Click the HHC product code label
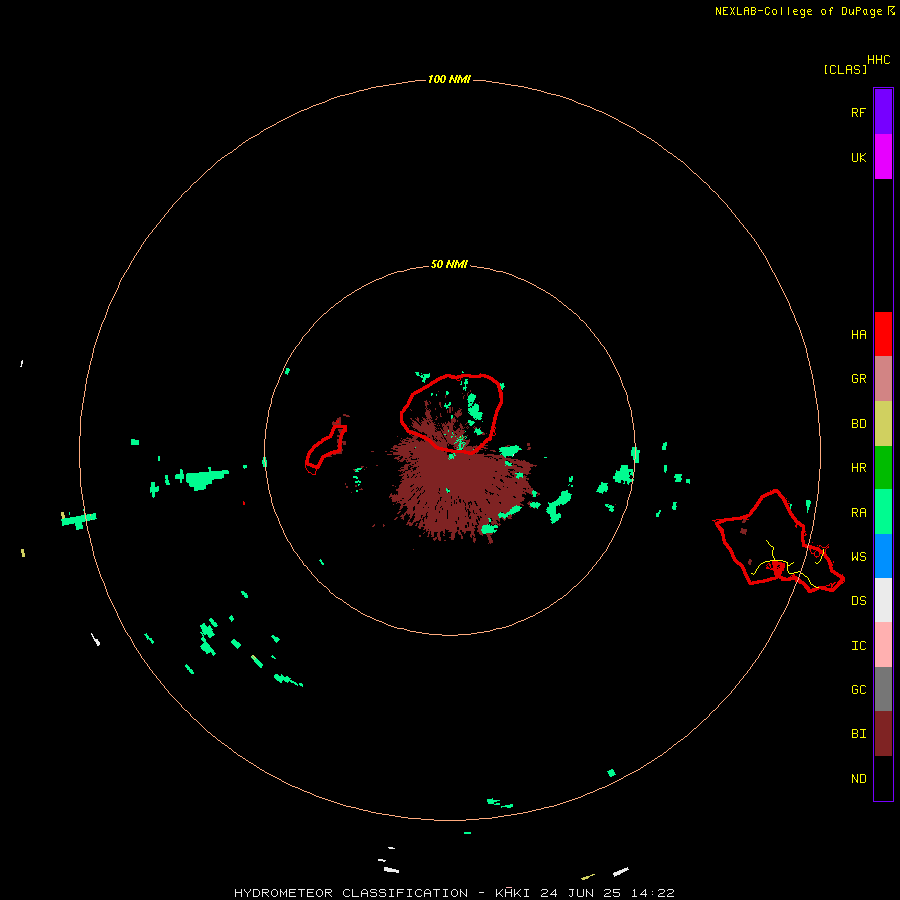This screenshot has width=900, height=900. (x=878, y=60)
